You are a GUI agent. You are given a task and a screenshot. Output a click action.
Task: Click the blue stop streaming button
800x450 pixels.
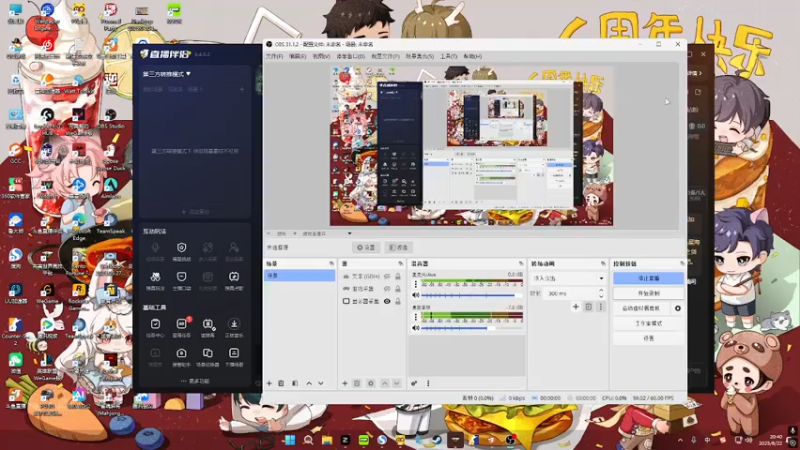pos(648,278)
